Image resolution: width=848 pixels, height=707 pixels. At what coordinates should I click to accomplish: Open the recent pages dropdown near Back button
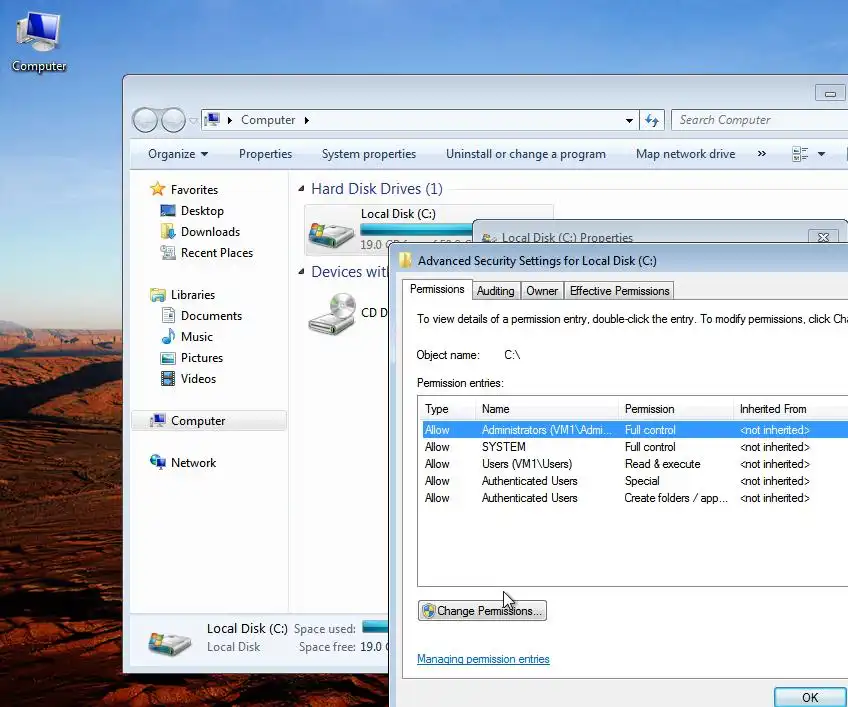coord(193,121)
